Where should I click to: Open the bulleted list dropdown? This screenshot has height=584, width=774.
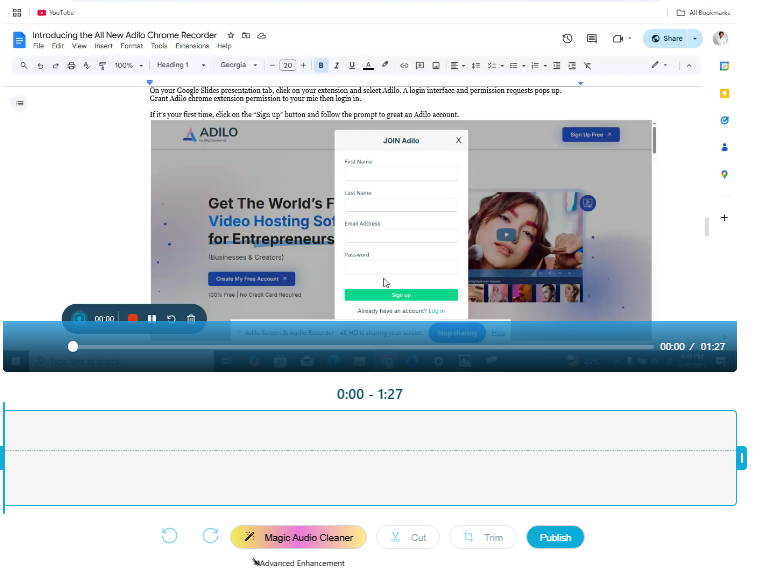click(517, 65)
